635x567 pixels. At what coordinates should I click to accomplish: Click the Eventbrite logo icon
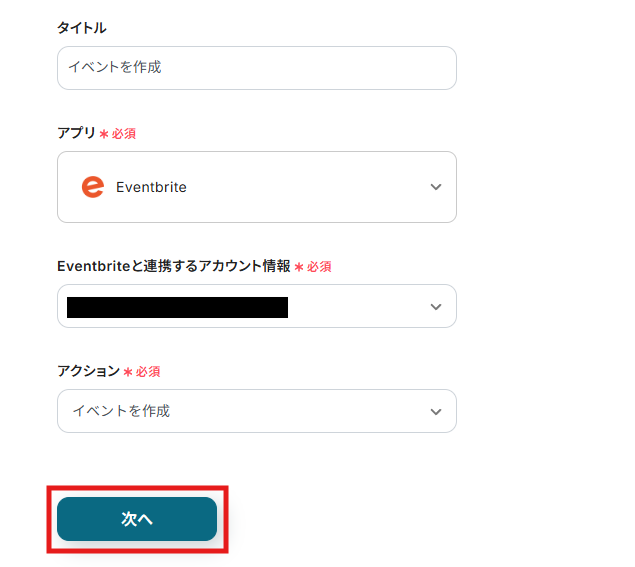[x=92, y=187]
